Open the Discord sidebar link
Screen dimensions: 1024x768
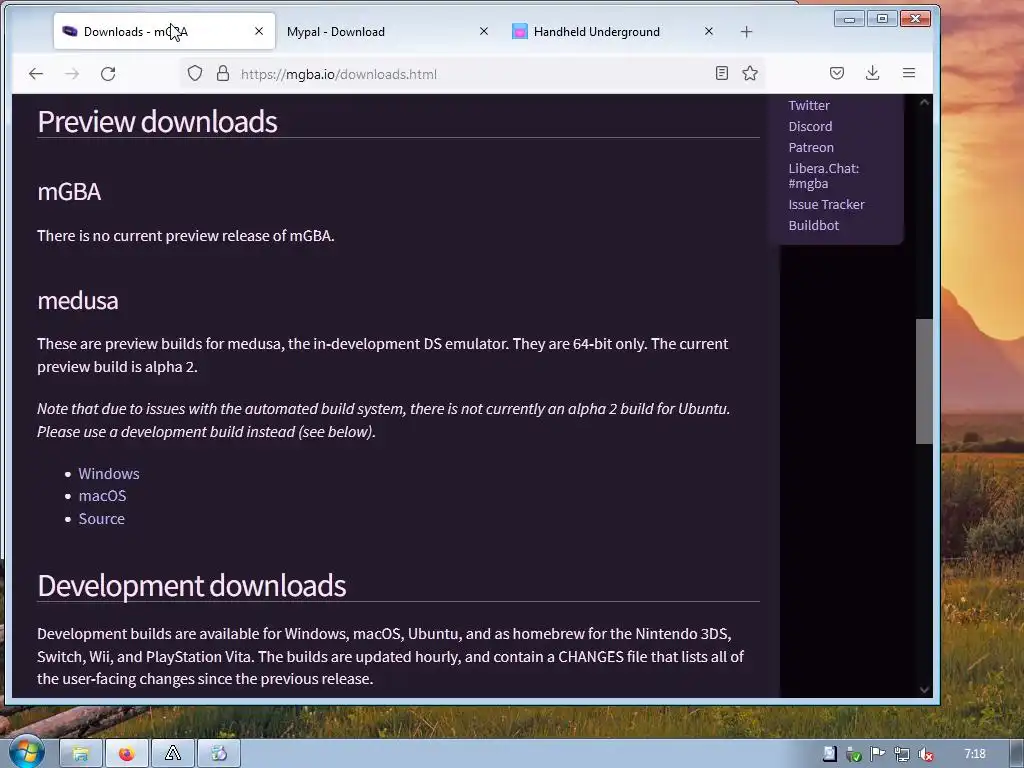[x=810, y=126]
